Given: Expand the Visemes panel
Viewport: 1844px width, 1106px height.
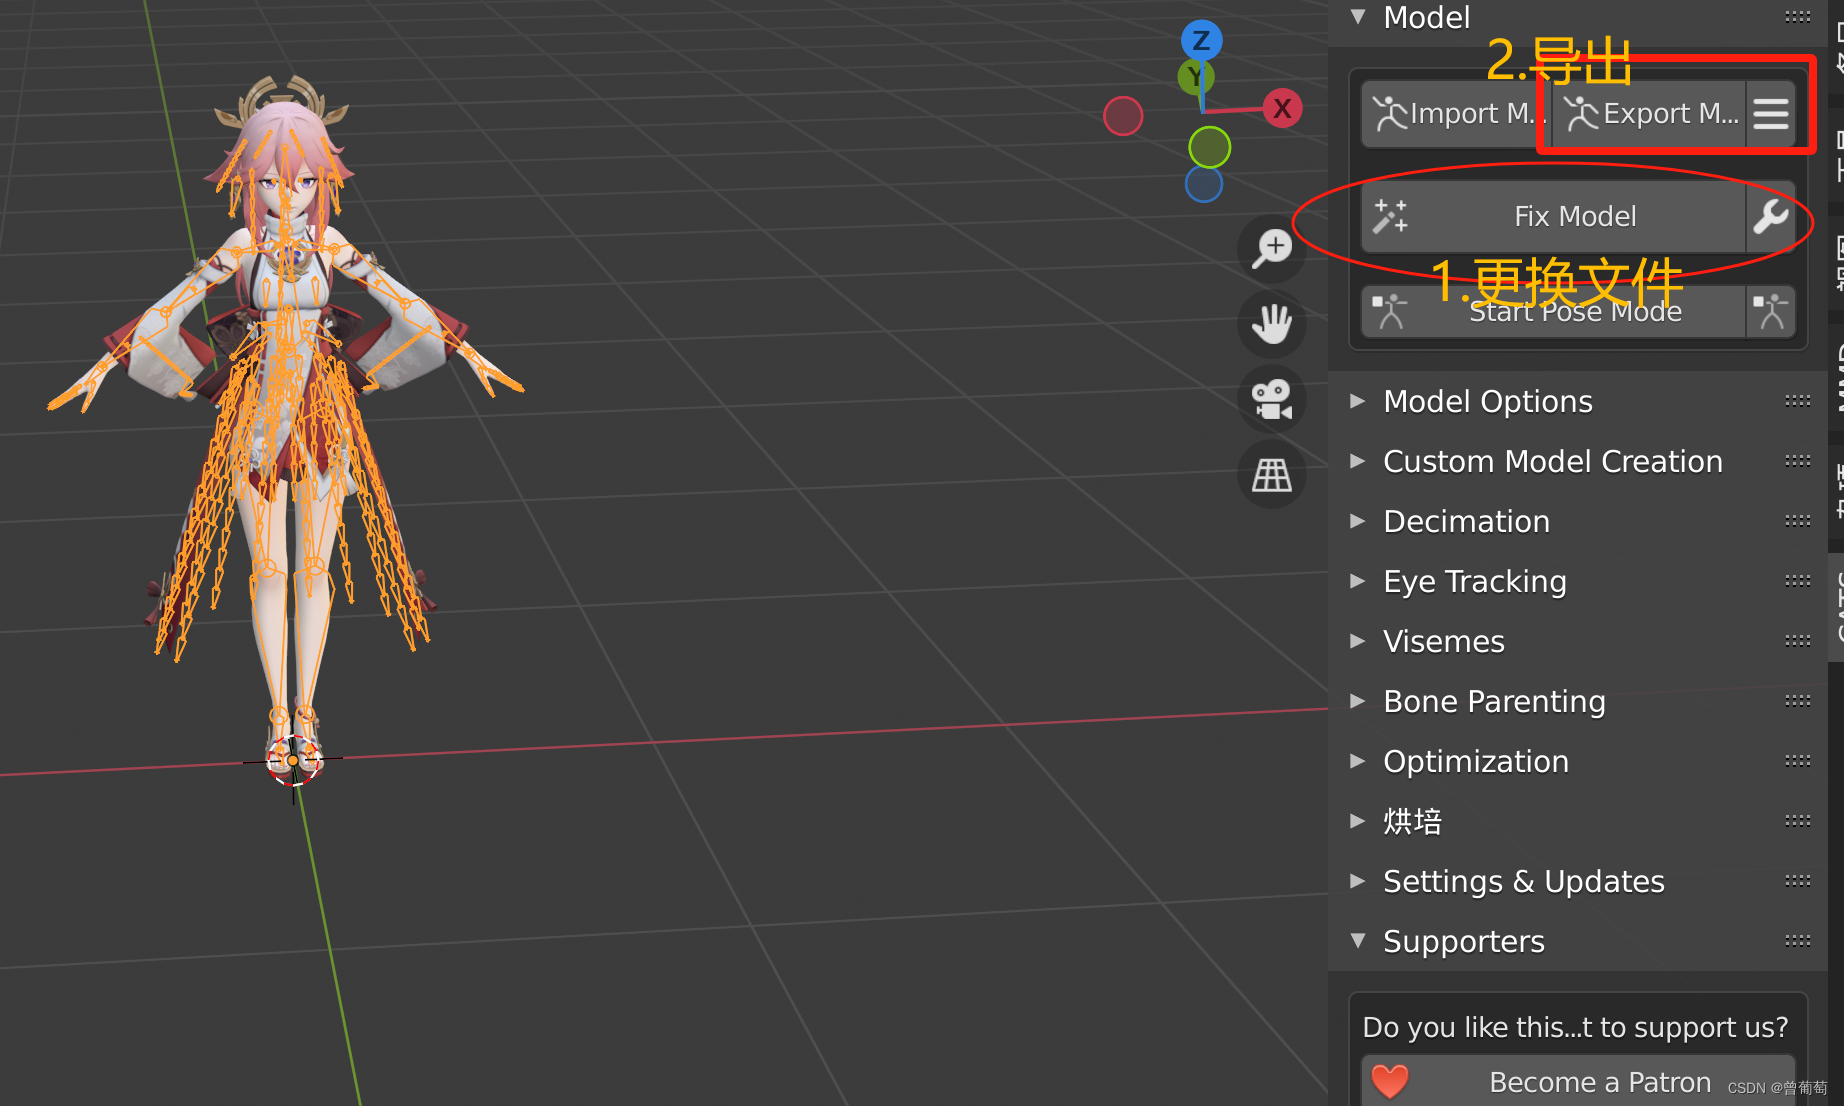Looking at the screenshot, I should [x=1358, y=641].
